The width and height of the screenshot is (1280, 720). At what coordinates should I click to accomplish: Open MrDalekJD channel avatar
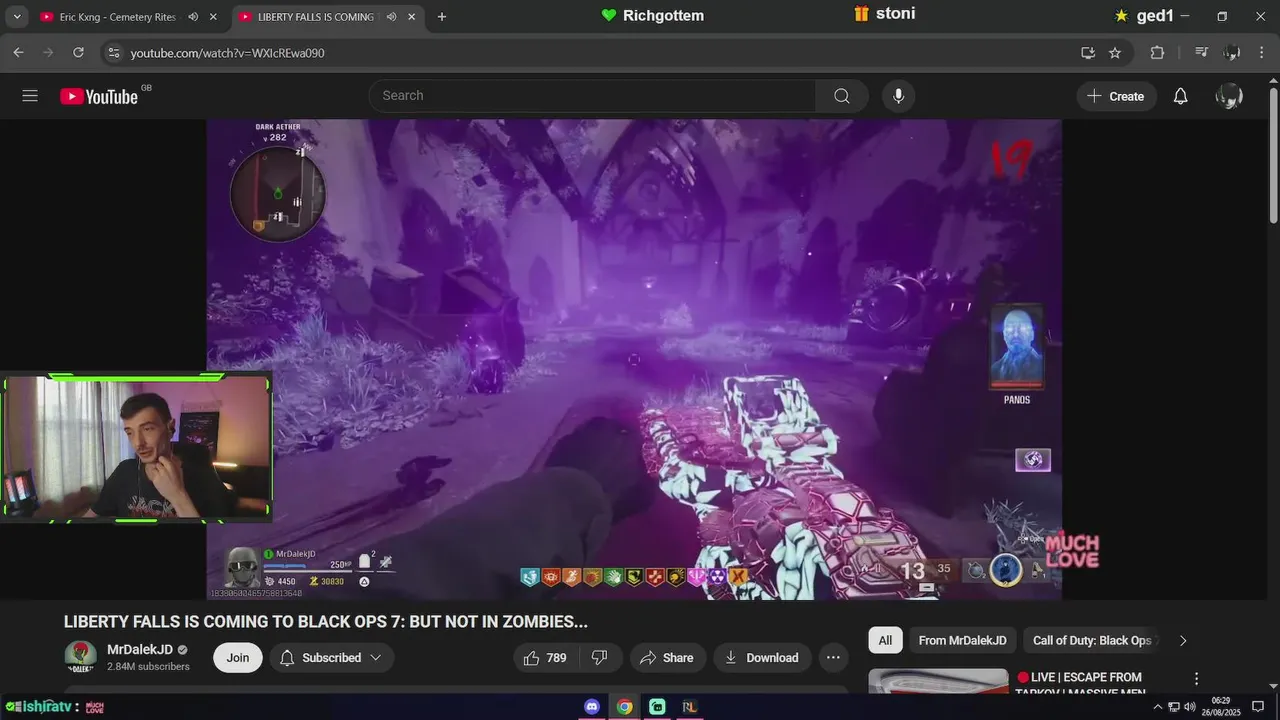coord(80,657)
